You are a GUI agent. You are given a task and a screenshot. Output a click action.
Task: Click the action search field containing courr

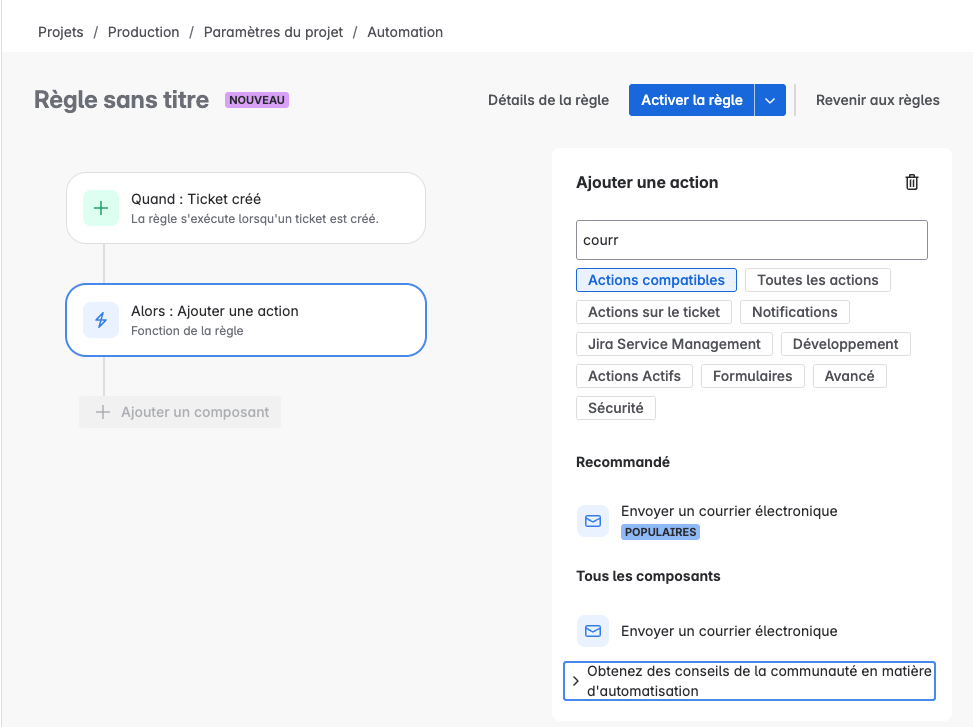point(751,239)
